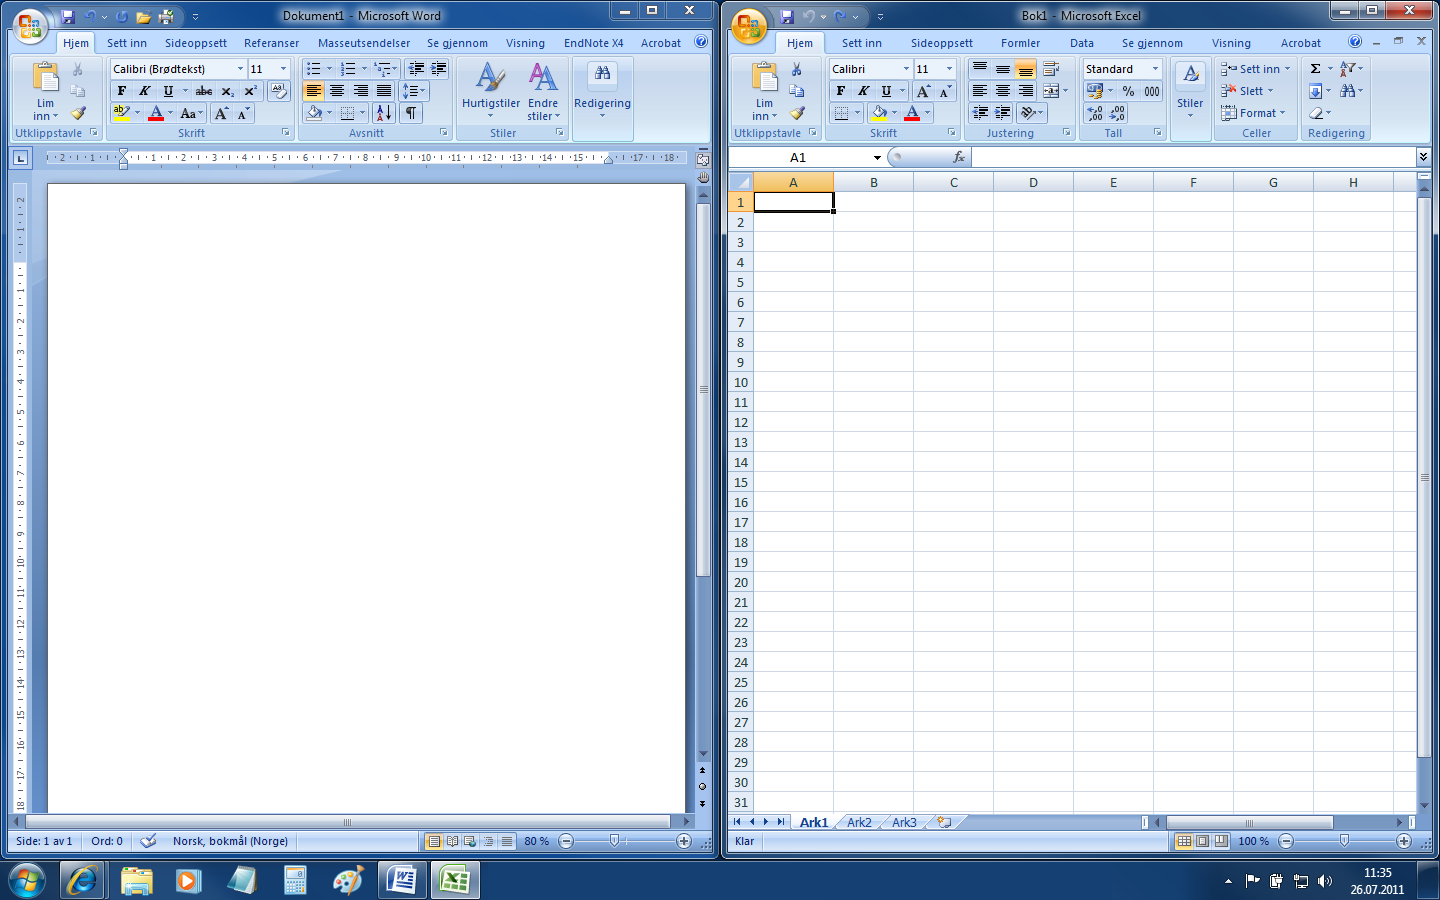Click justify alignment in Word
The width and height of the screenshot is (1440, 900).
pos(384,91)
